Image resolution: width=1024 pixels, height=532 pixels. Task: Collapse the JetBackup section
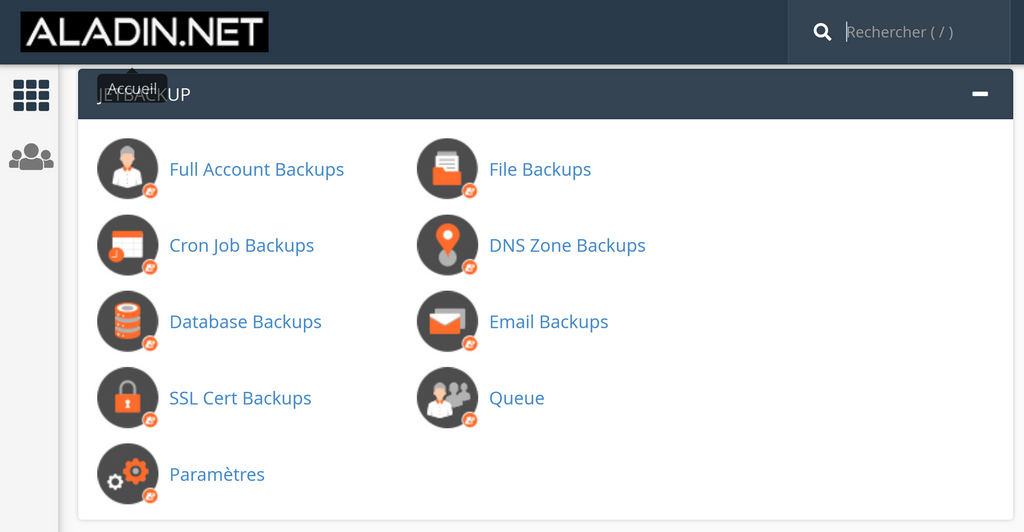tap(980, 94)
